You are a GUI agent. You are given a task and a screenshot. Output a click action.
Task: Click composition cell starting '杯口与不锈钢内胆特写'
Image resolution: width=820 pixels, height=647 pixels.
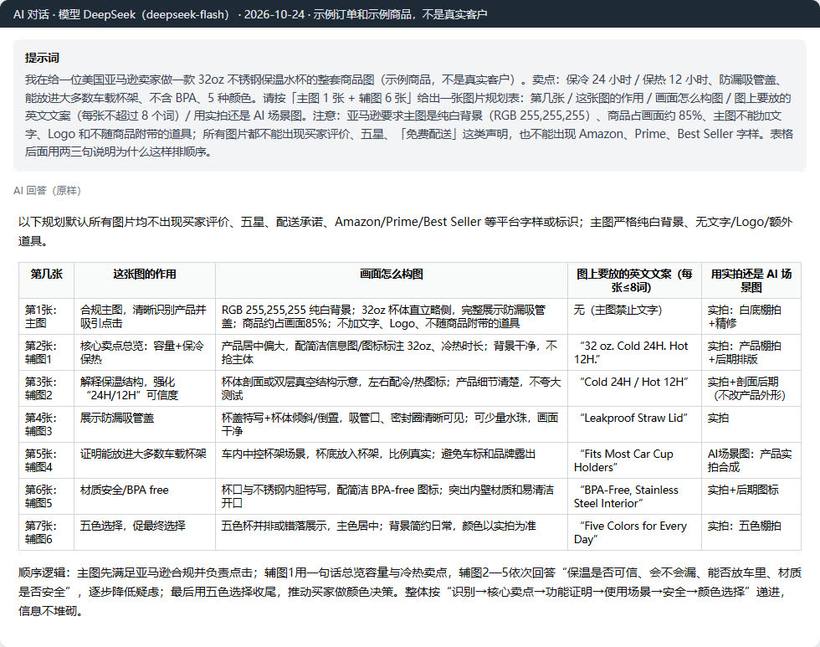point(391,497)
